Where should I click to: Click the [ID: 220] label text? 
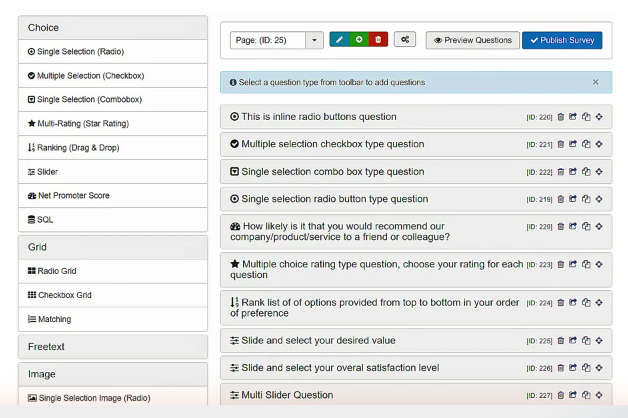(x=539, y=117)
